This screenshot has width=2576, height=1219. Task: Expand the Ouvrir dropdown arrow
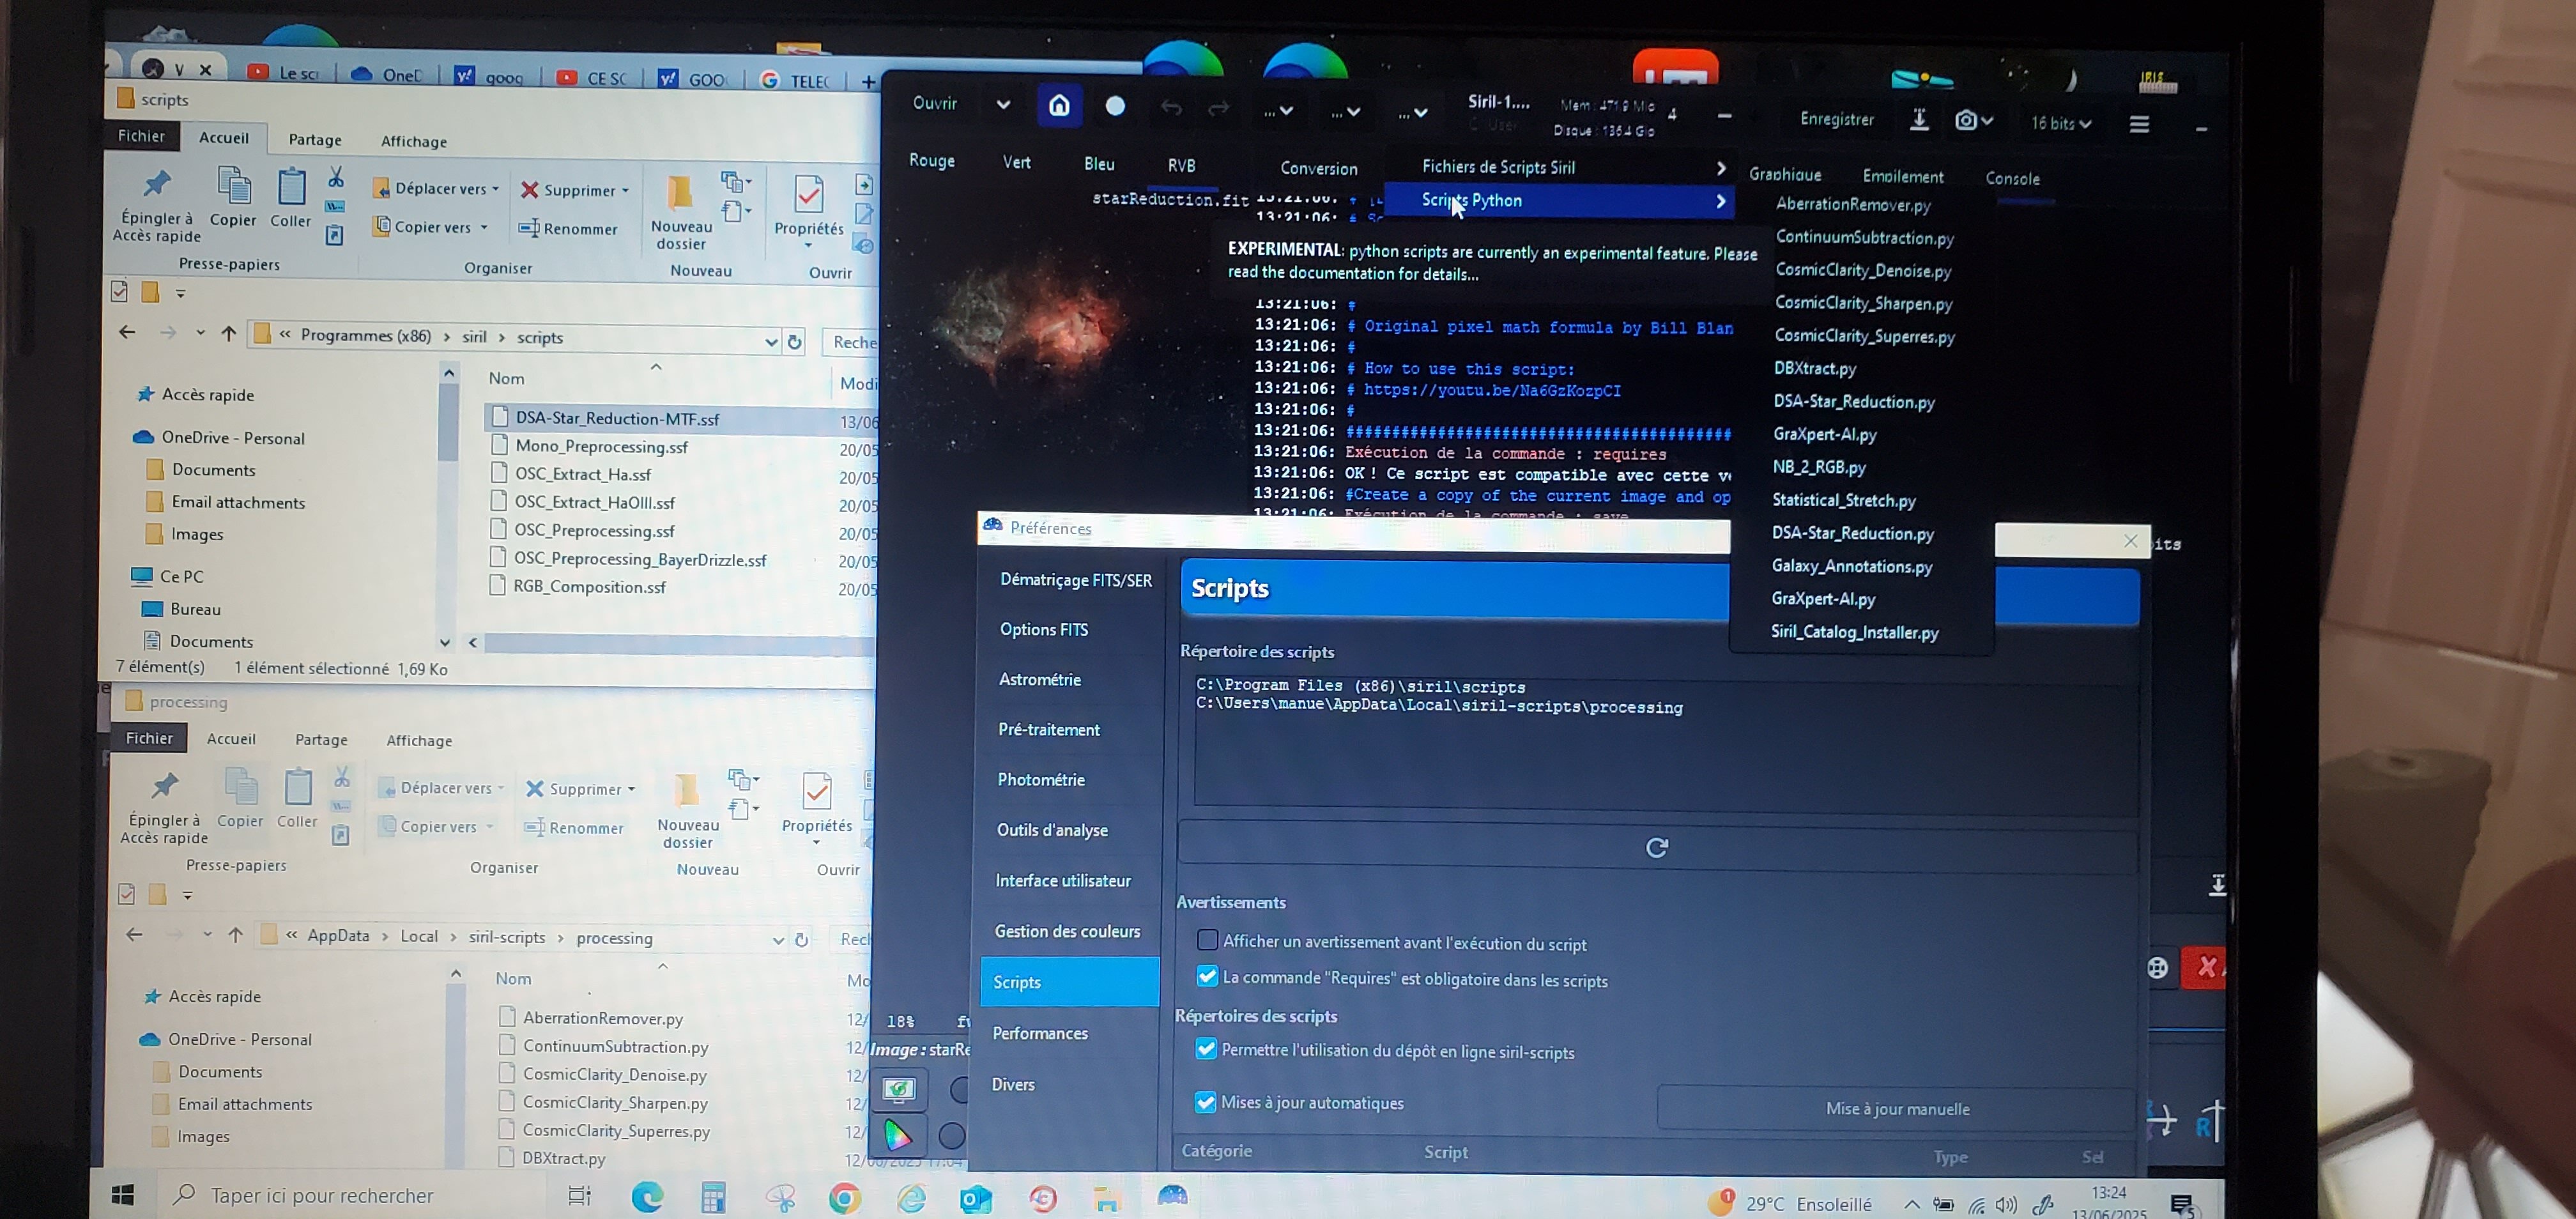click(1003, 105)
